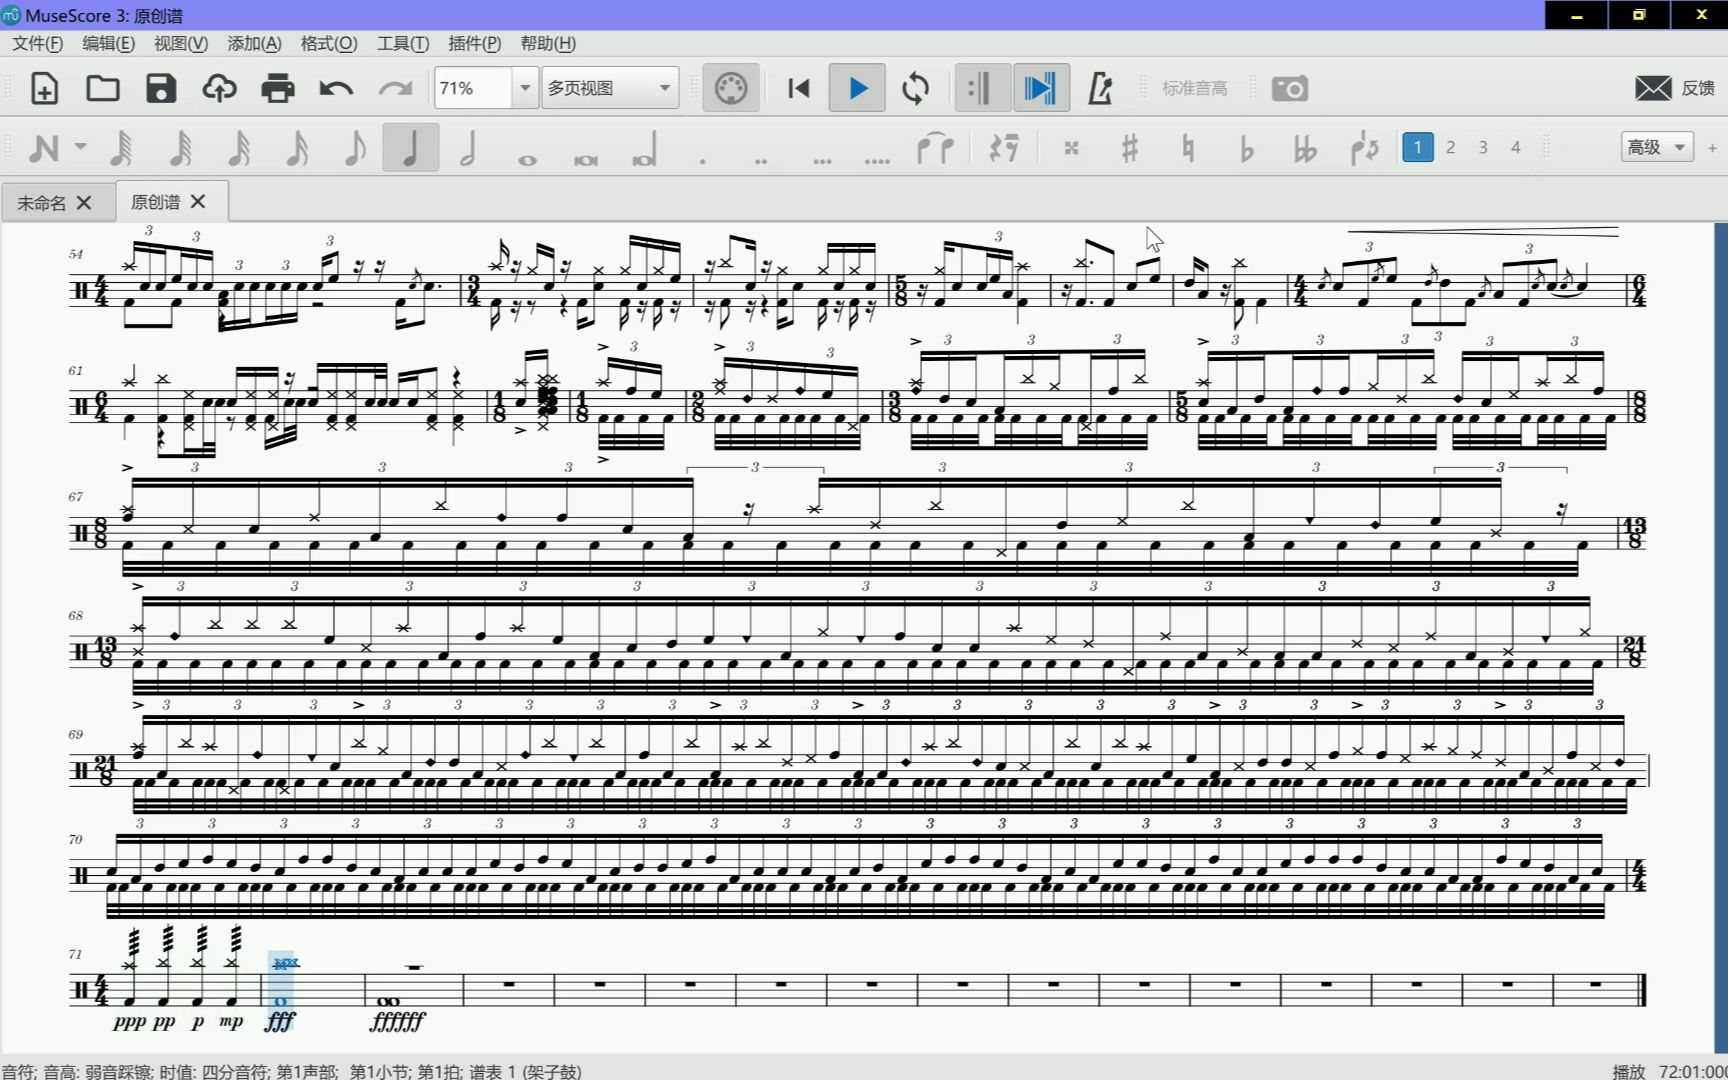
Task: Undo the last action
Action: [x=336, y=89]
